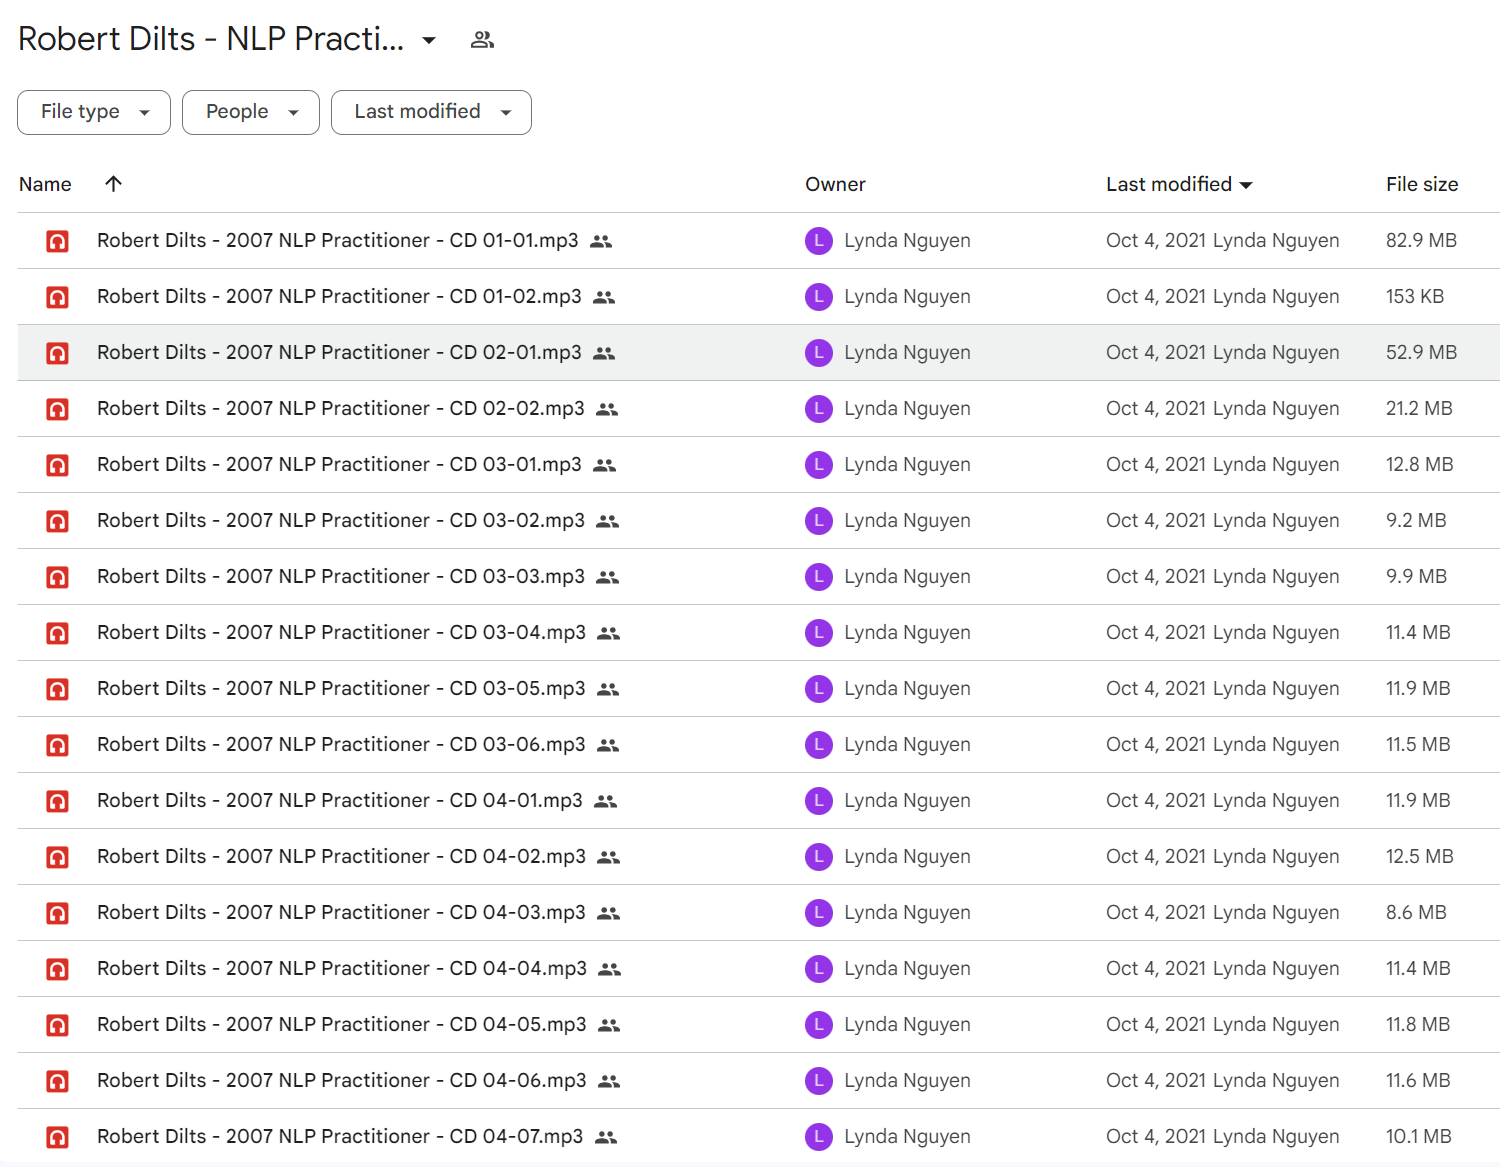Click audio file icon for CD 03-05.mp3
Viewport: 1500px width, 1167px height.
(58, 689)
